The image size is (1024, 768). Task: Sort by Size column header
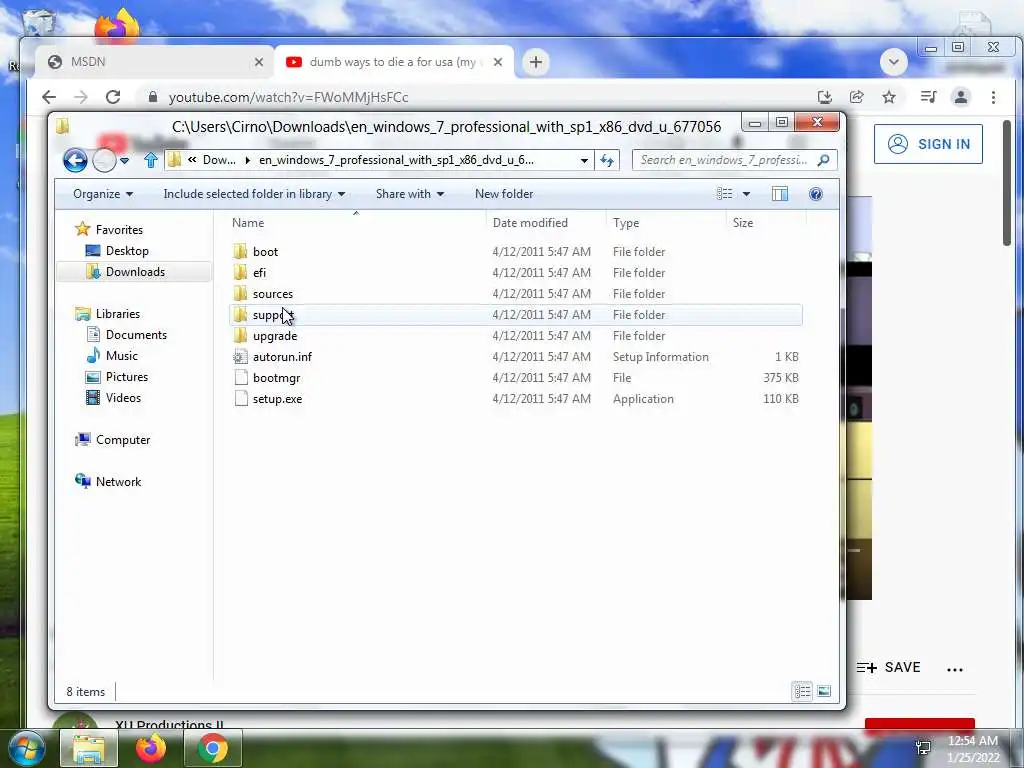tap(743, 223)
